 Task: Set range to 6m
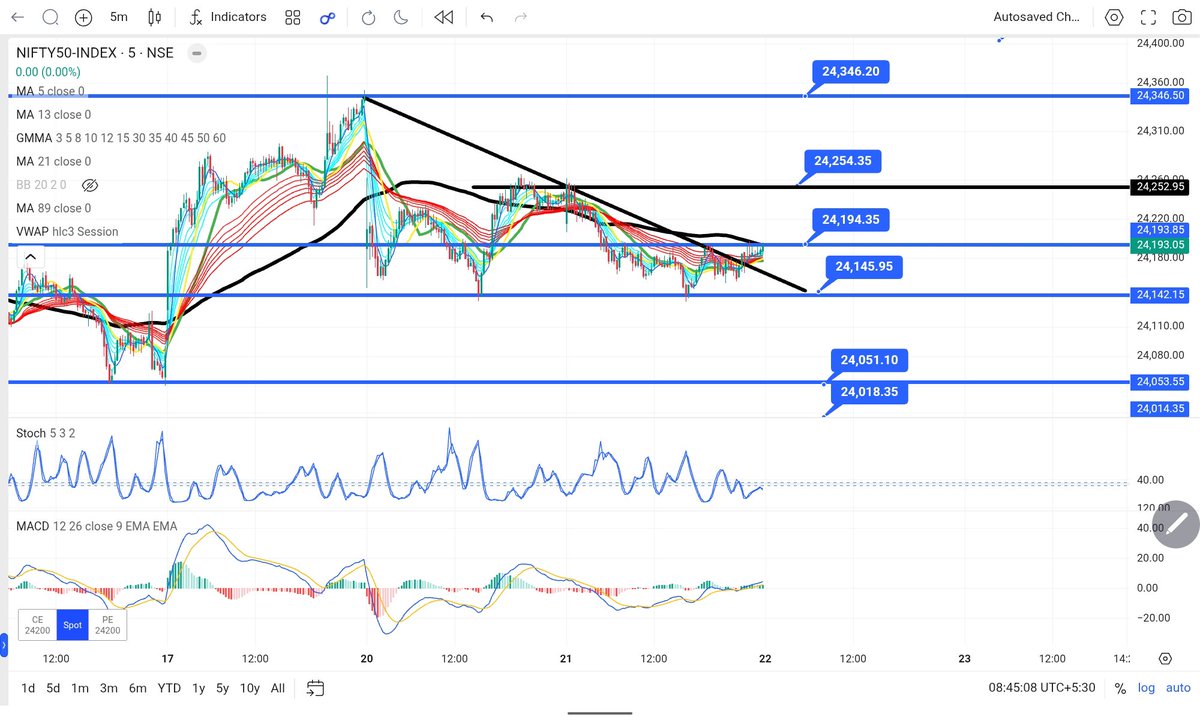tap(138, 688)
